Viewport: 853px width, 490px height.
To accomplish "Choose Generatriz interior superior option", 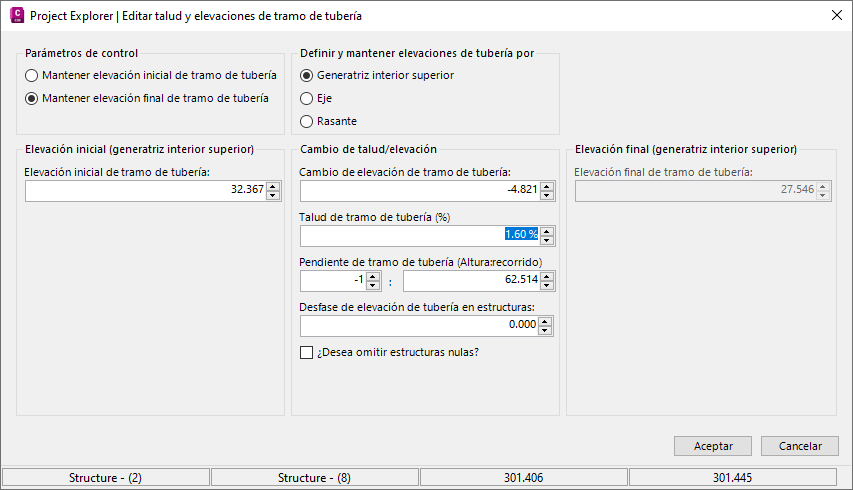I will [x=308, y=75].
